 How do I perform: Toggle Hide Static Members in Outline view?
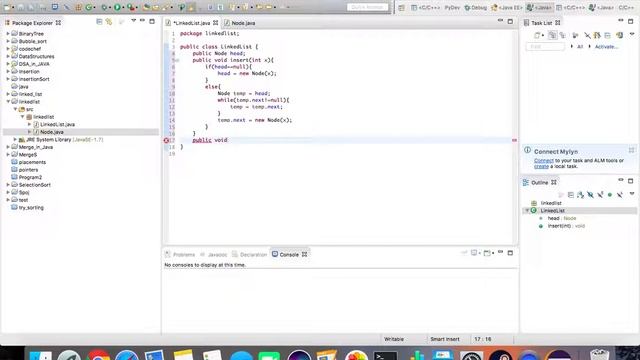[600, 195]
